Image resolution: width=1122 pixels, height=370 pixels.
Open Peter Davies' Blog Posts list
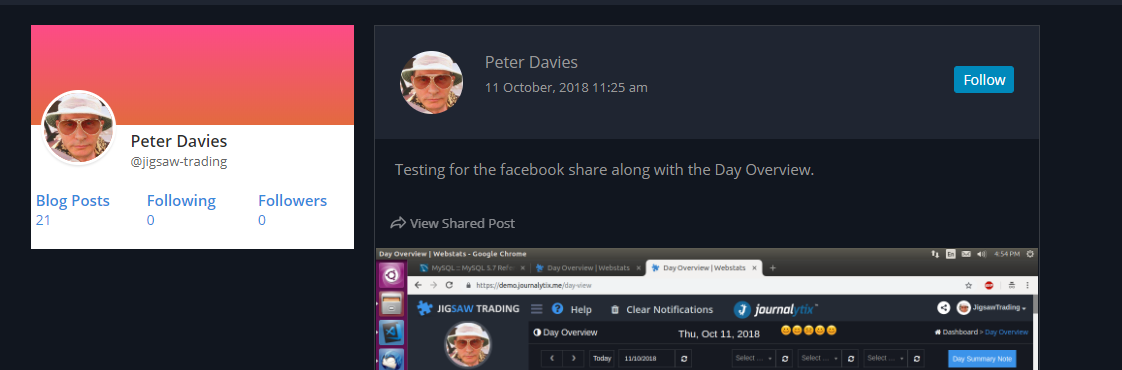(73, 200)
